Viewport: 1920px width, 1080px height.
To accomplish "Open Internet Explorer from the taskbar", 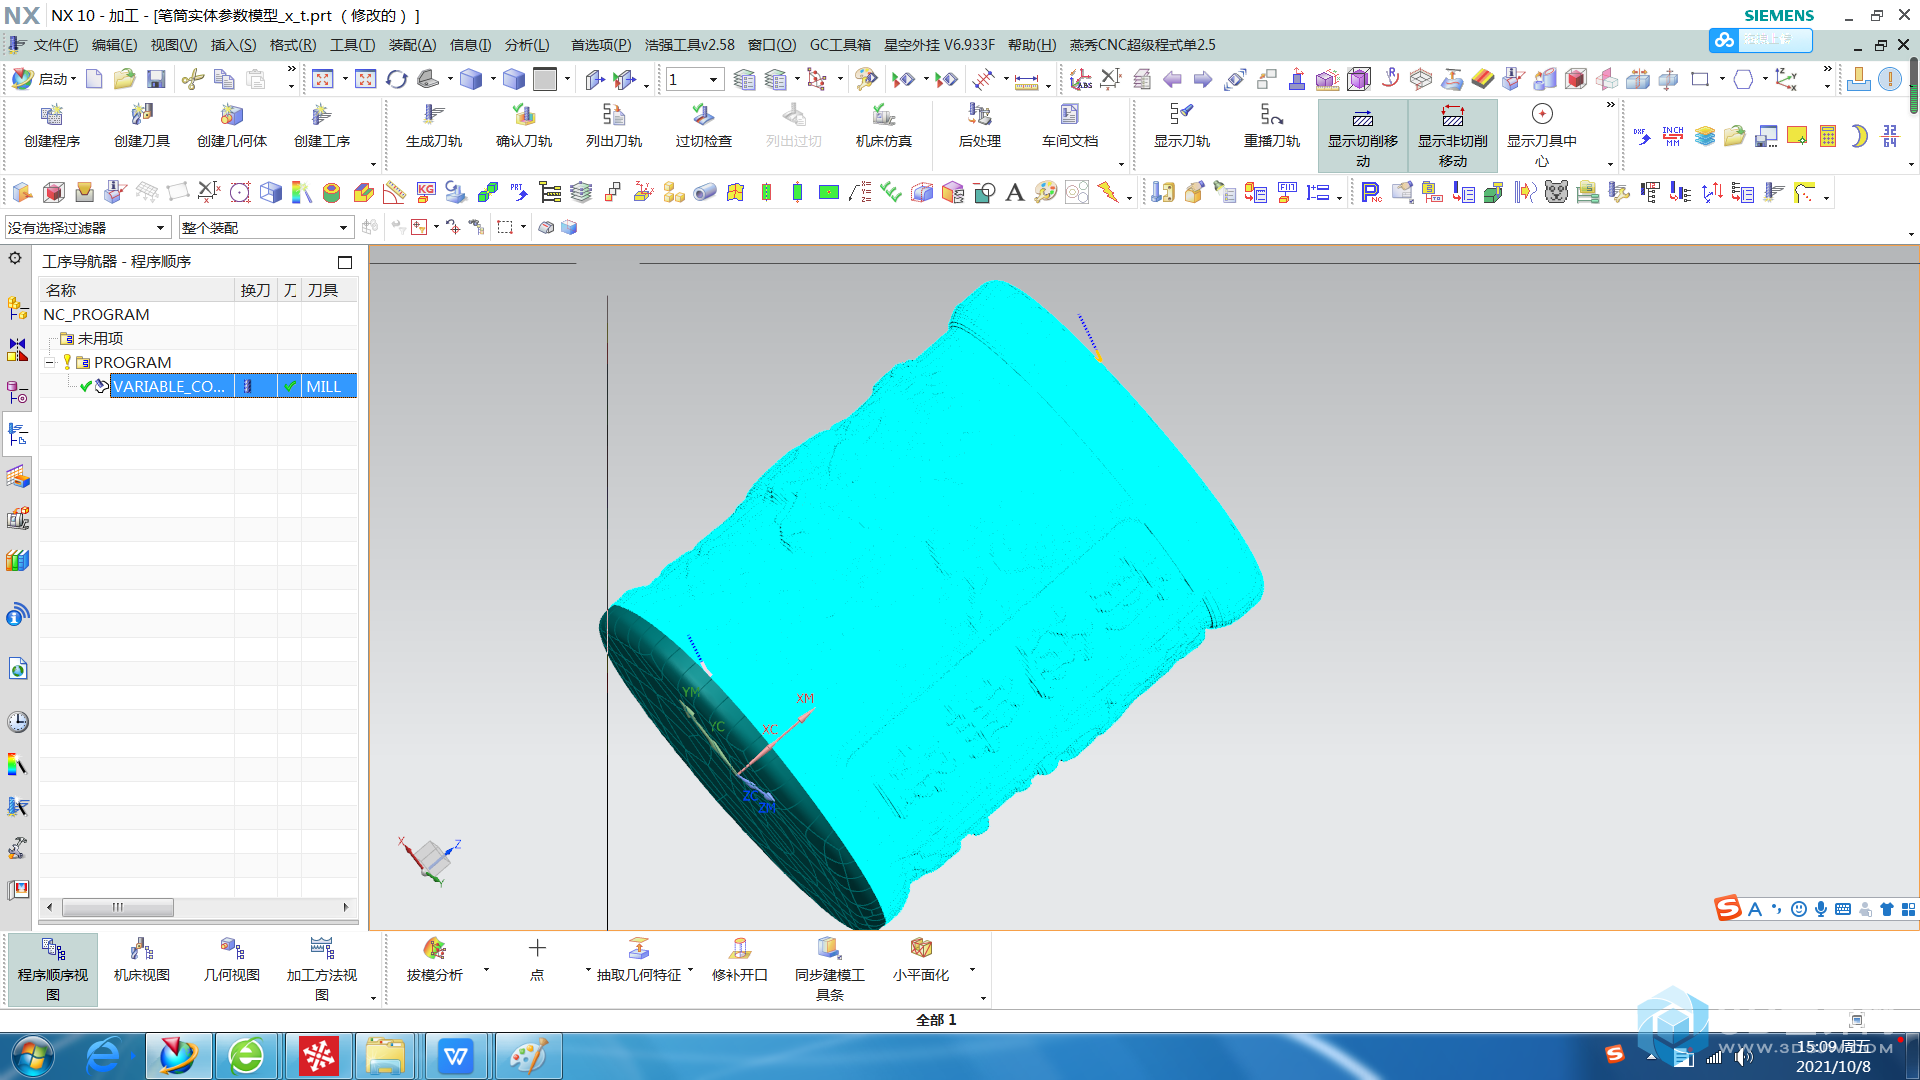I will click(x=103, y=1056).
